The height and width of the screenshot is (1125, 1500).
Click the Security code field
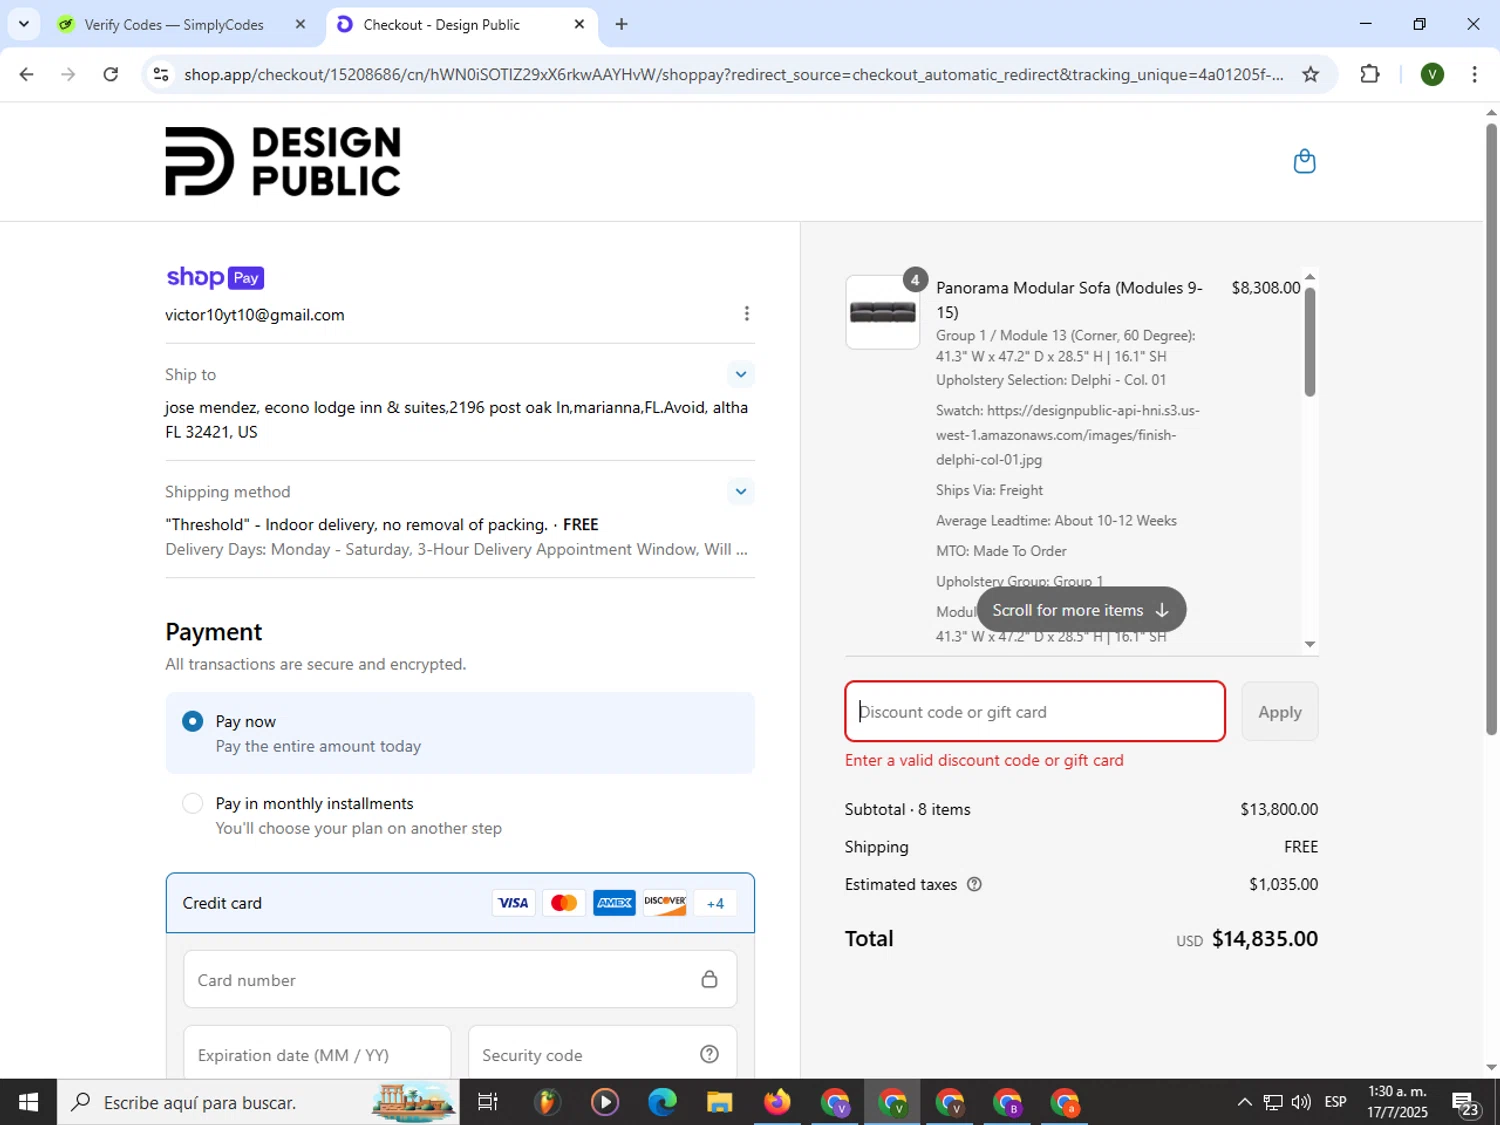pyautogui.click(x=602, y=1054)
